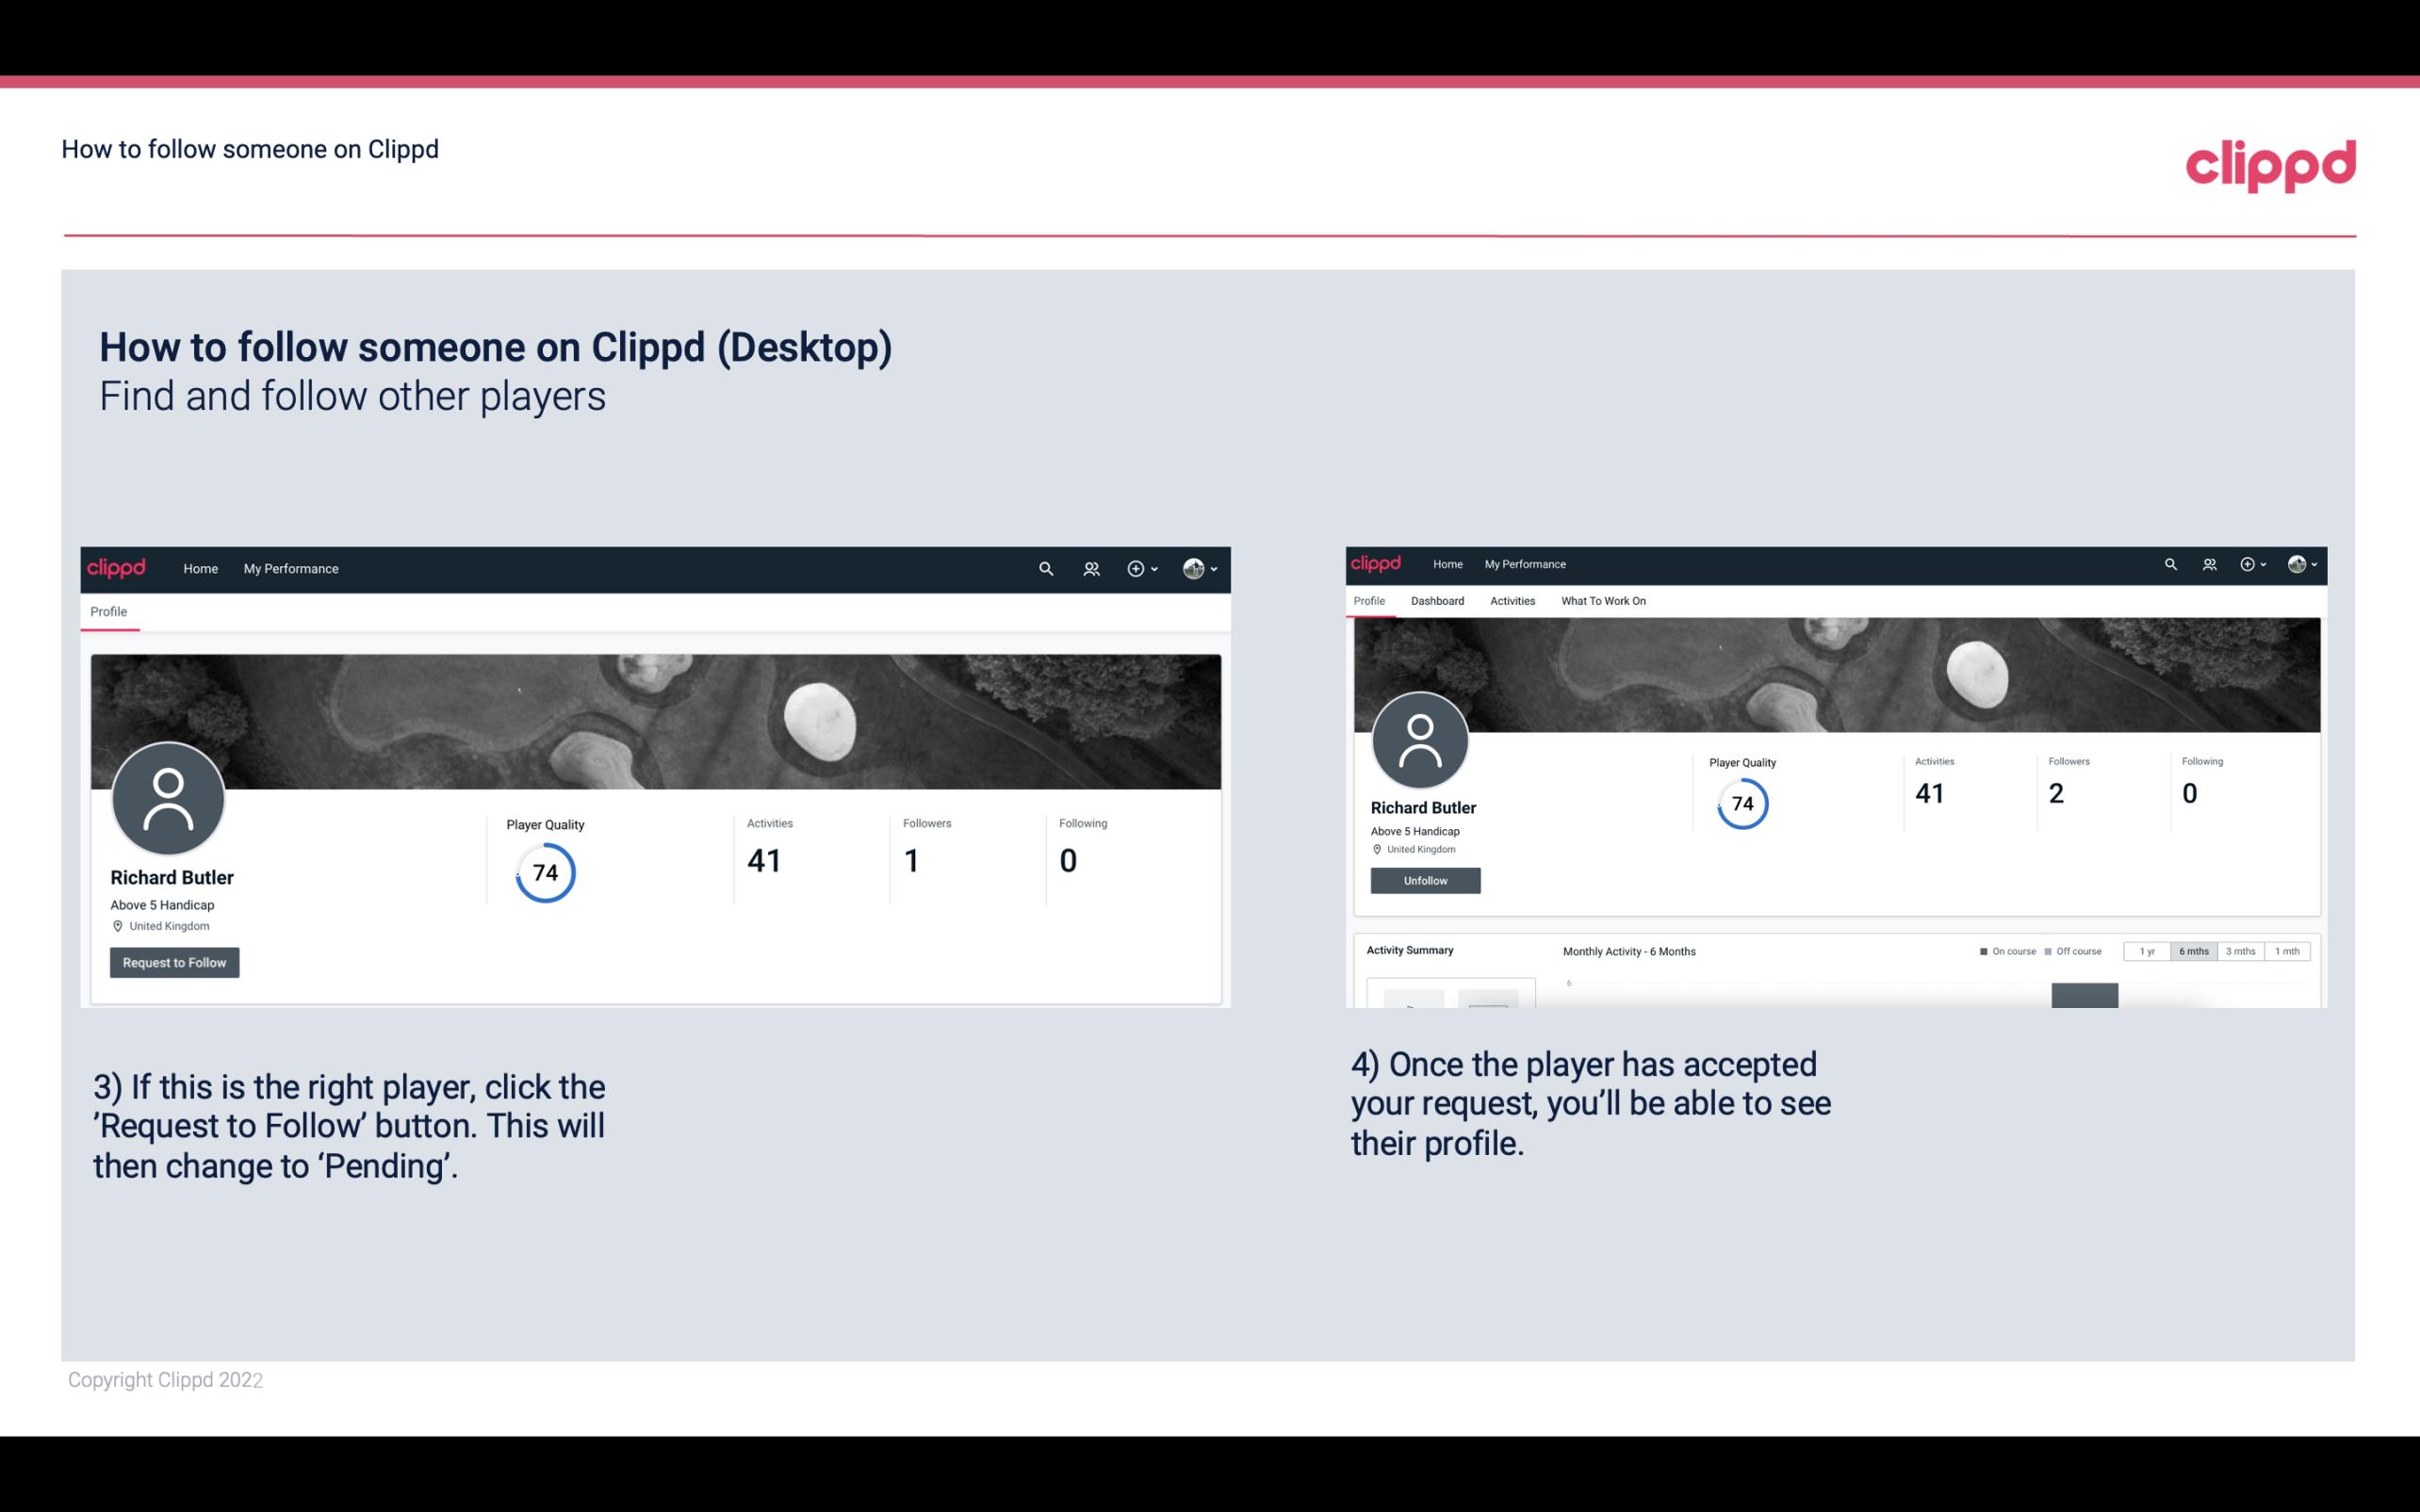Click 'Request to Follow' button on profile
The width and height of the screenshot is (2420, 1512).
pos(174,962)
